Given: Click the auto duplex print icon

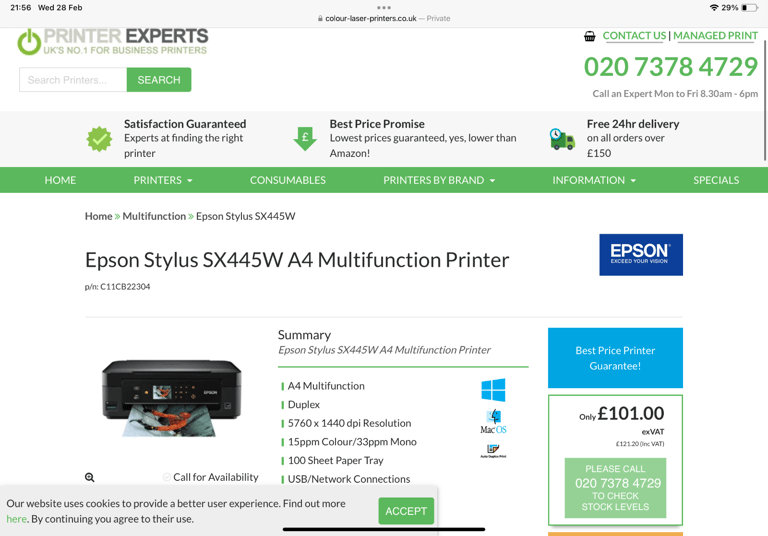Looking at the screenshot, I should (x=493, y=451).
